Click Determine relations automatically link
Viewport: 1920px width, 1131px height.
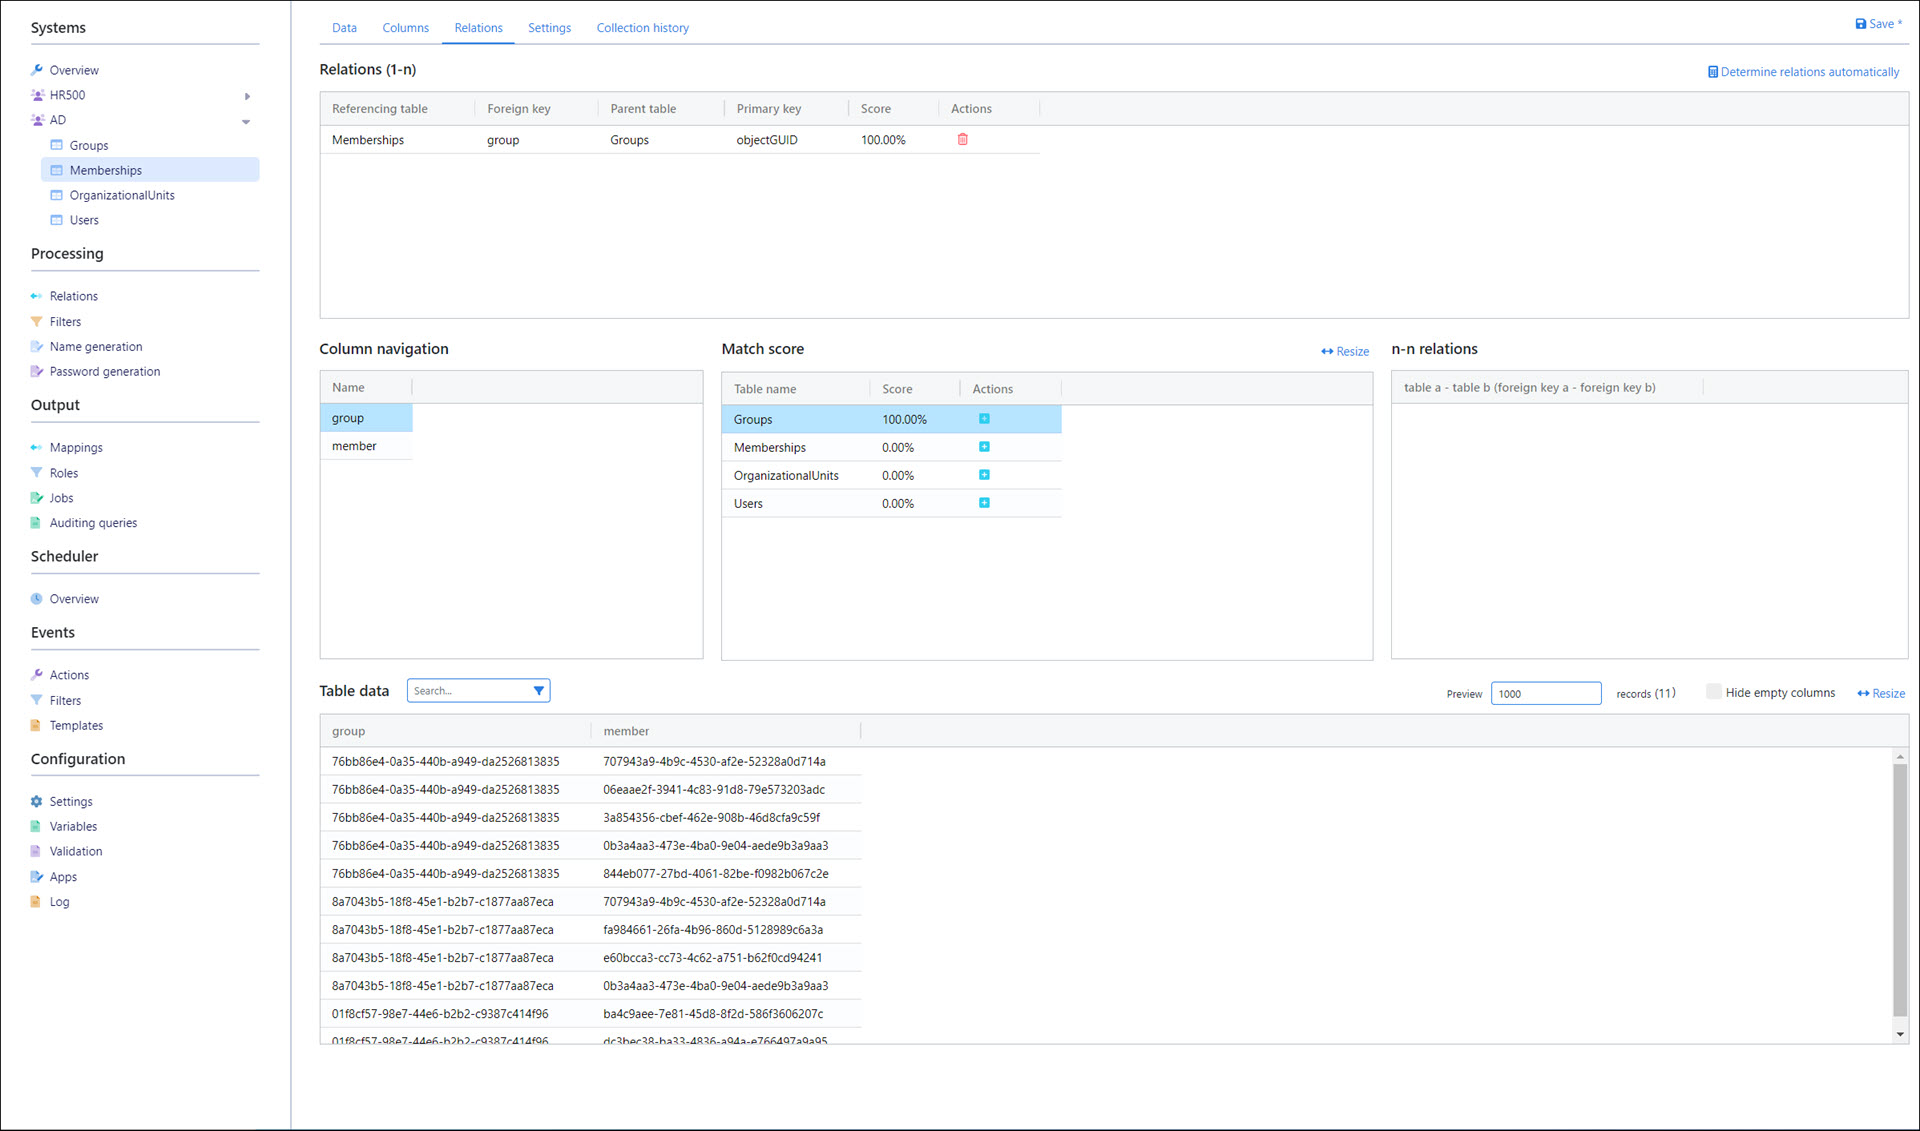1802,72
